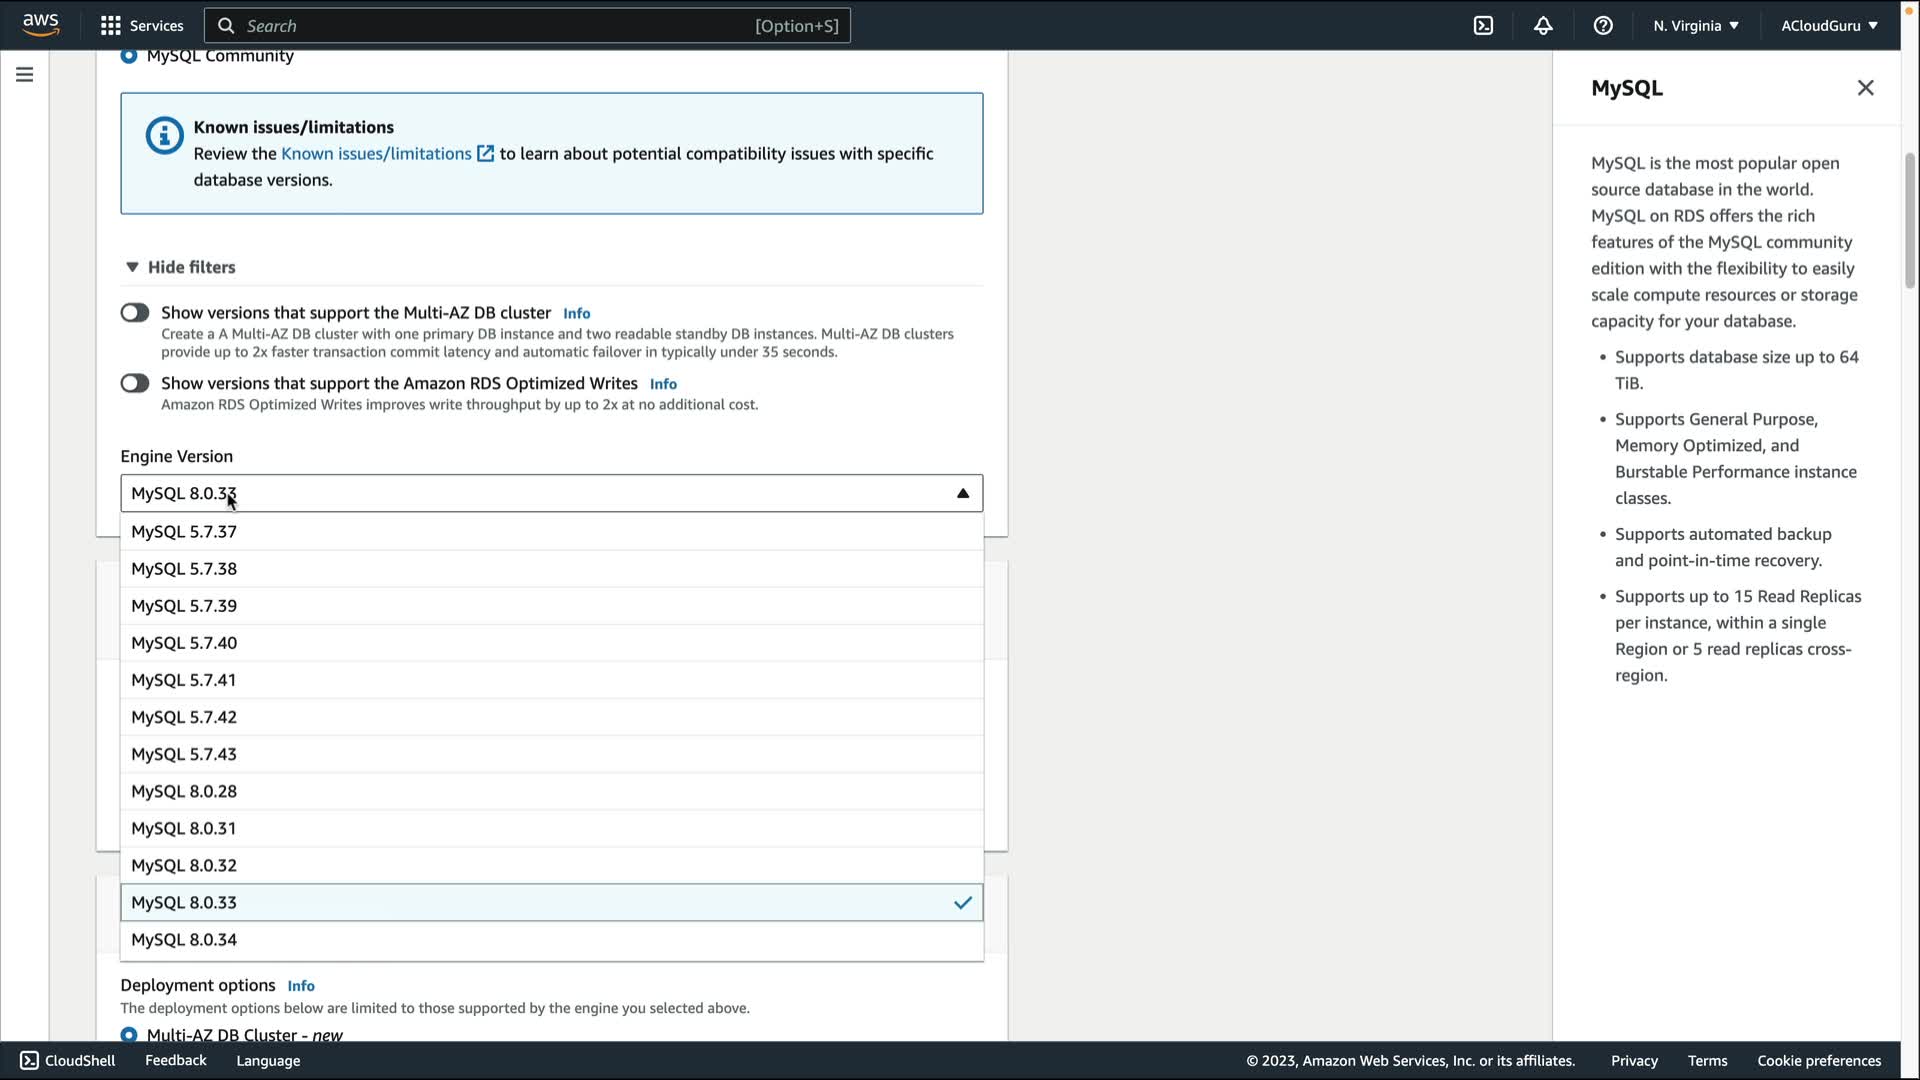The height and width of the screenshot is (1080, 1920).
Task: Choose MySQL 8.0.34 from the list
Action: pyautogui.click(x=184, y=939)
